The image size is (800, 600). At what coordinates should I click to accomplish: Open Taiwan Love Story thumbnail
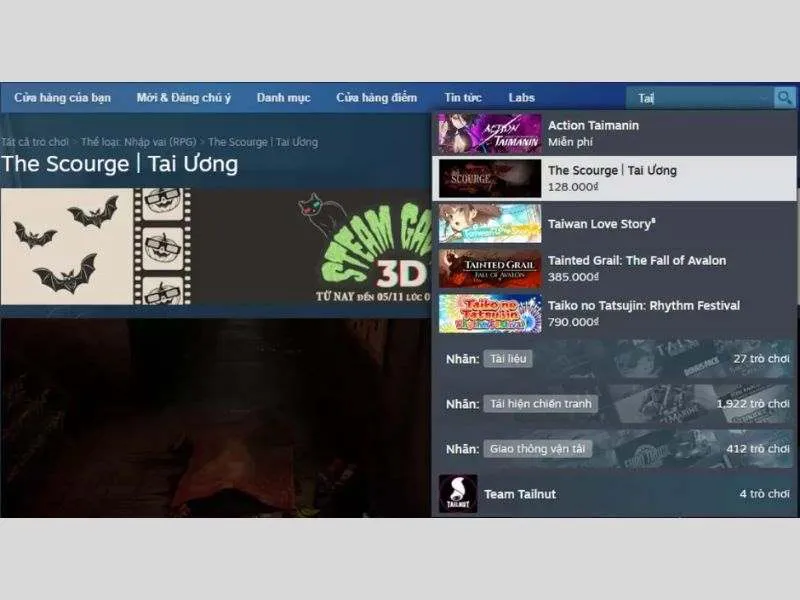(490, 223)
